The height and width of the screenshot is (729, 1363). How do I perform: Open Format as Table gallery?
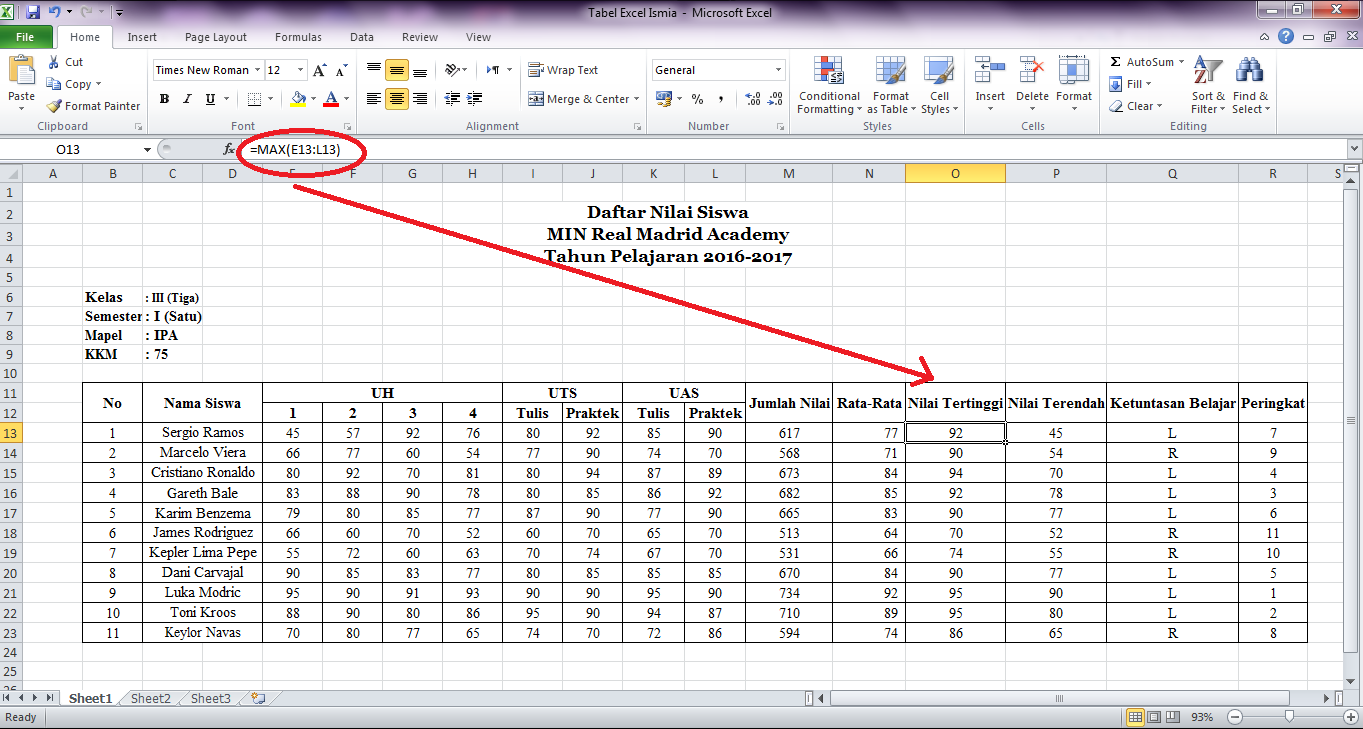point(890,86)
